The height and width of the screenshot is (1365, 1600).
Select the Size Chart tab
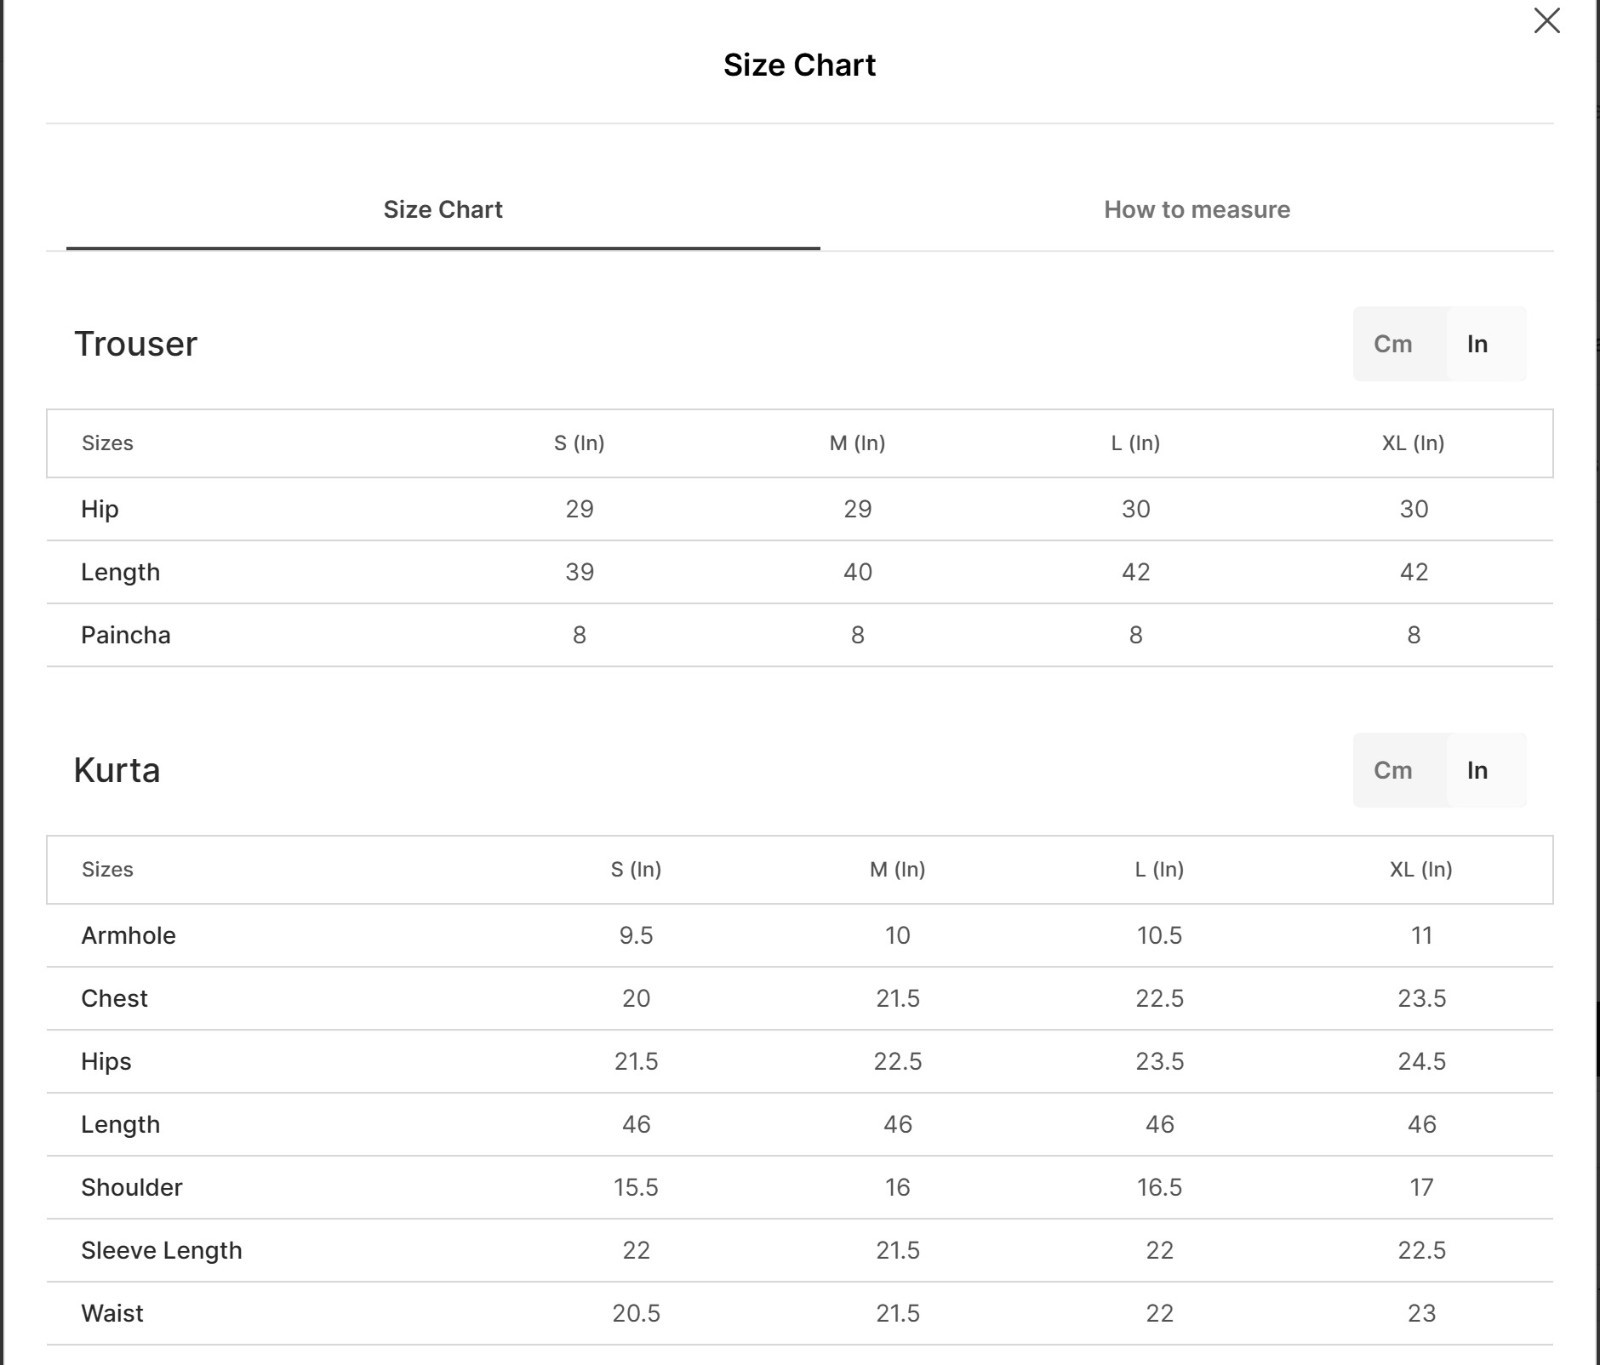[443, 210]
